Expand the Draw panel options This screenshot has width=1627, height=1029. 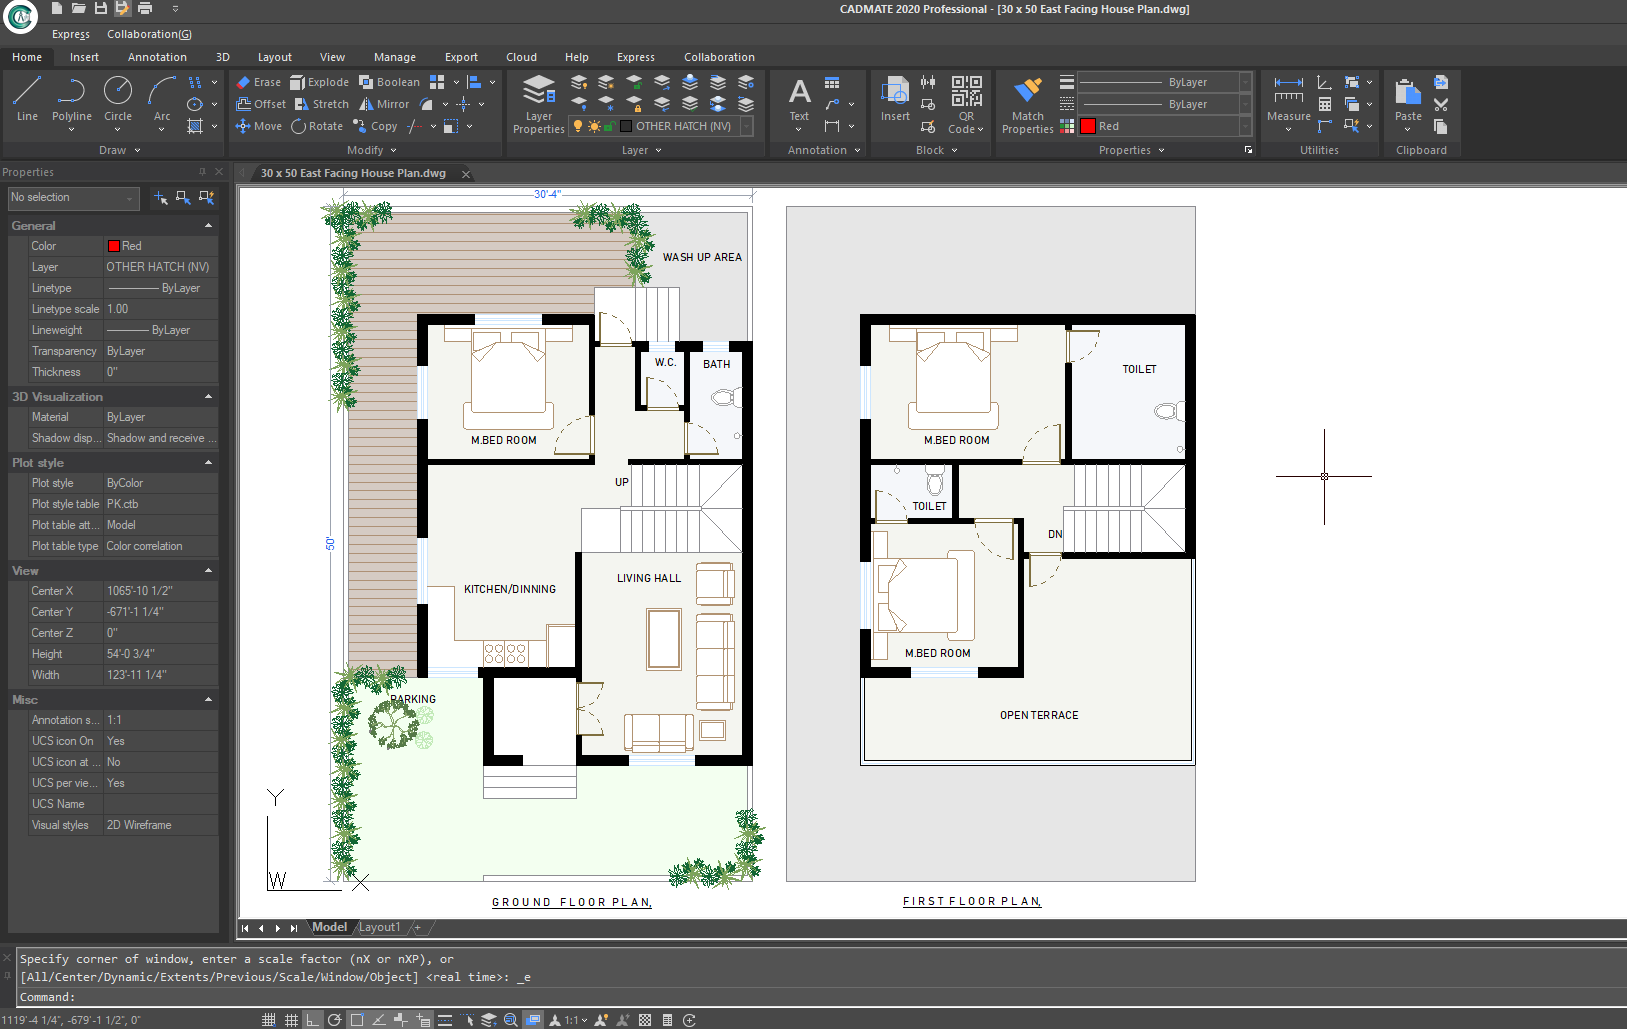click(x=120, y=150)
